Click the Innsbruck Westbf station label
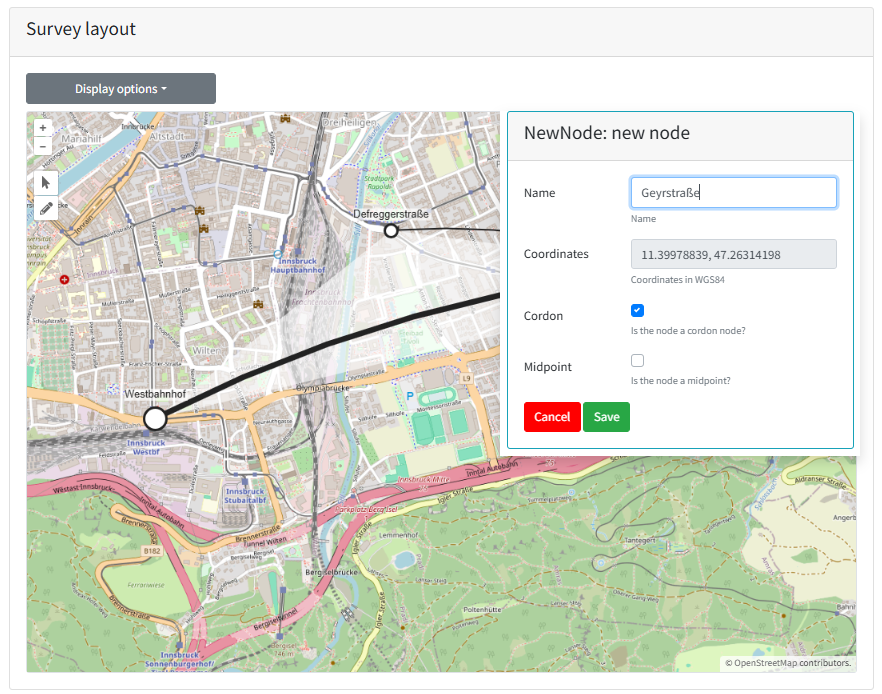The height and width of the screenshot is (694, 882). 146,447
